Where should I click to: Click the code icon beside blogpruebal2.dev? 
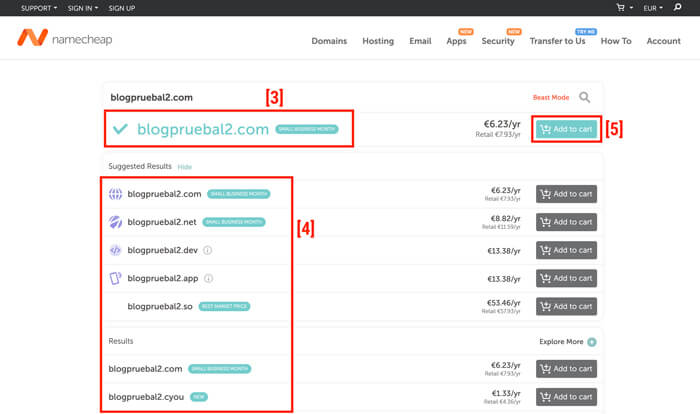[116, 250]
